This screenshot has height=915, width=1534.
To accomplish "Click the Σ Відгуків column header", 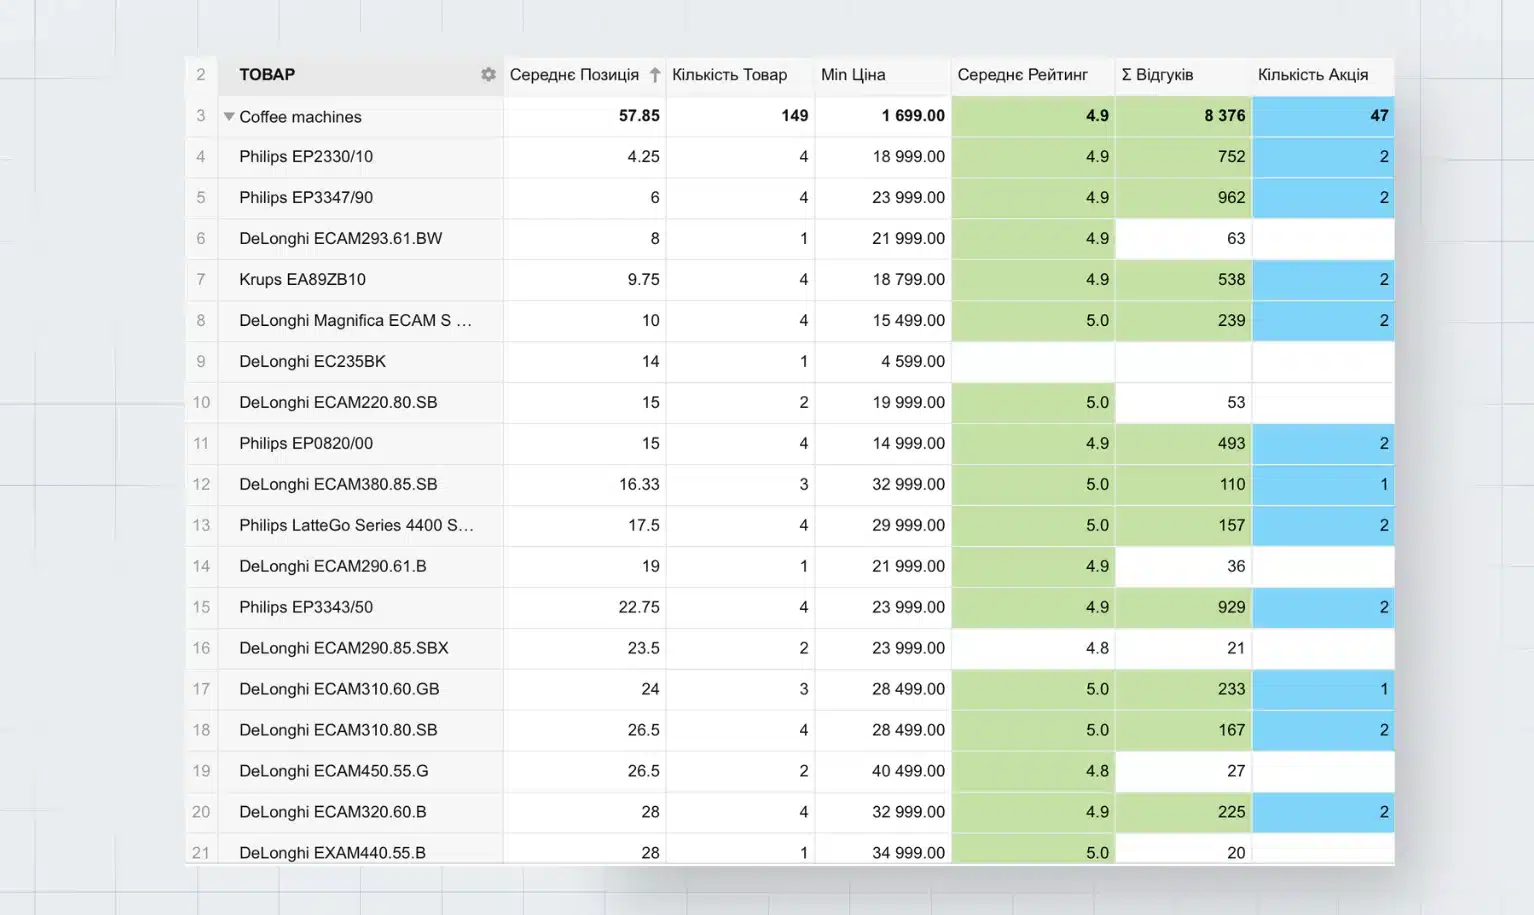I will pos(1157,75).
